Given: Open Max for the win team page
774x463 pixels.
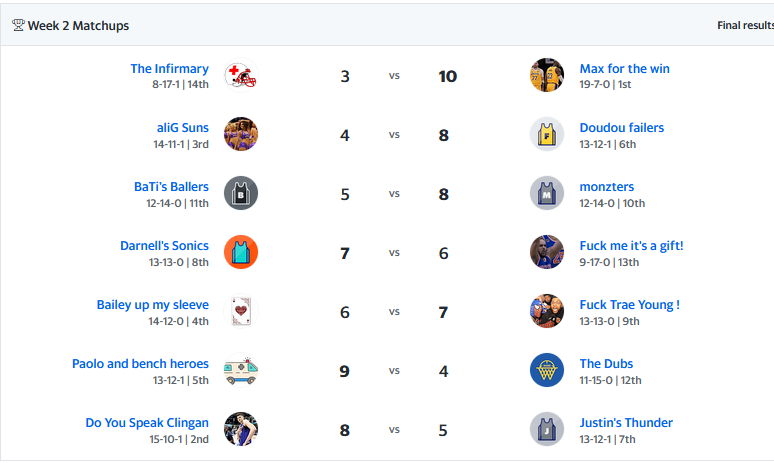Looking at the screenshot, I should tap(624, 69).
